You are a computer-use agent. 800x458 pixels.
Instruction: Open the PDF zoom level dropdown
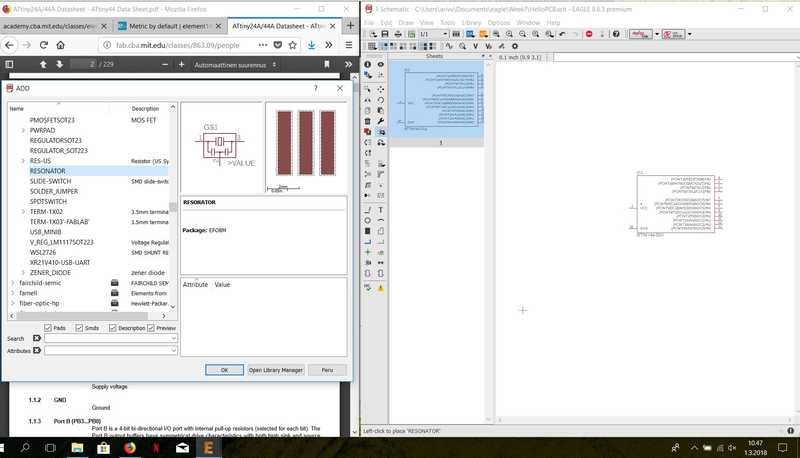click(x=235, y=65)
